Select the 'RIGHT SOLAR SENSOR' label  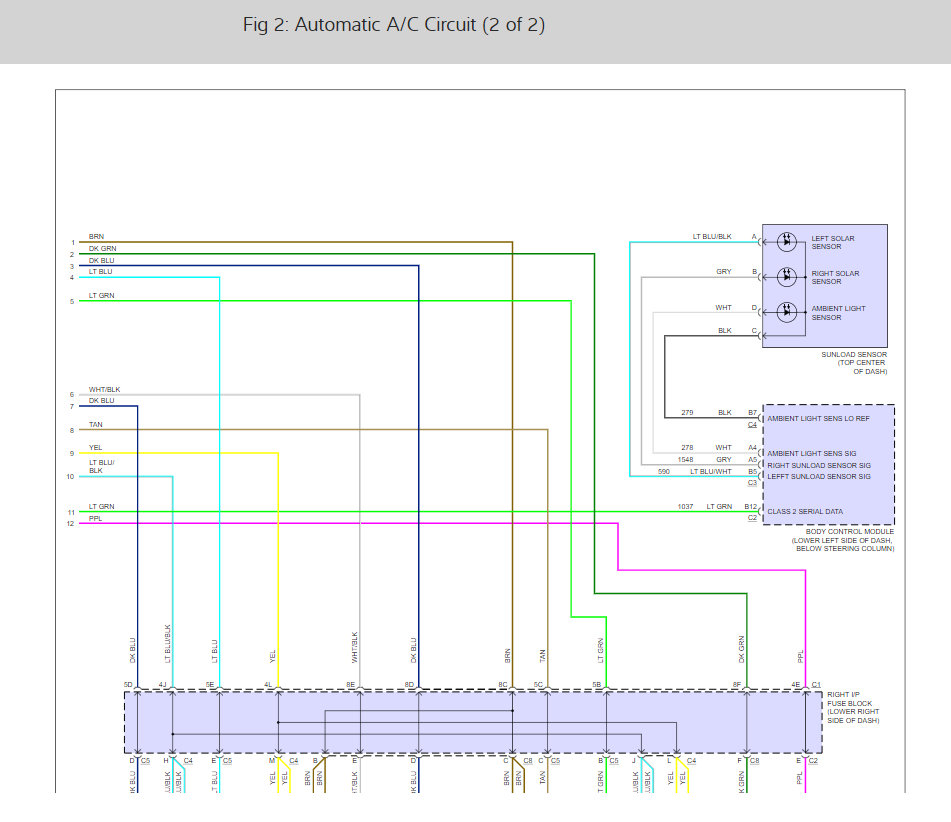pos(835,277)
